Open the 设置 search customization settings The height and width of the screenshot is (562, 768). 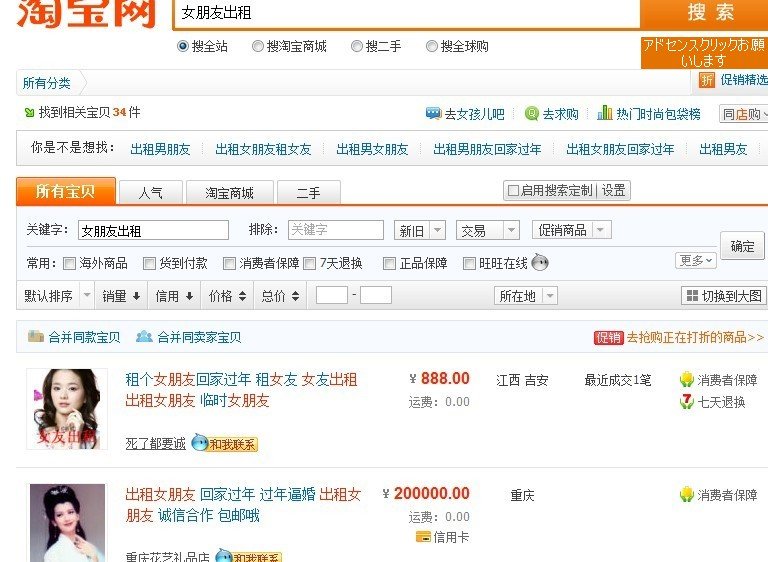pyautogui.click(x=613, y=190)
